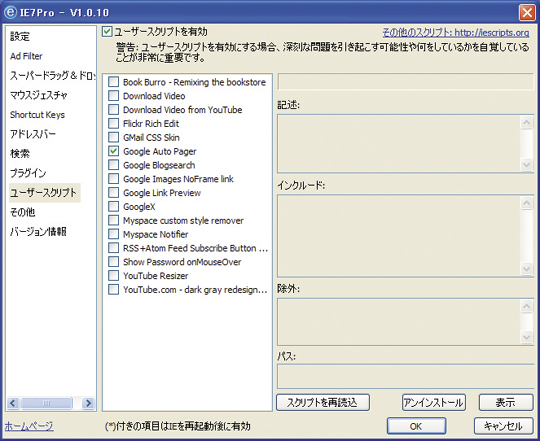Click the スクリプトを再読込 button
Viewport: 540px width, 441px height.
click(x=323, y=402)
